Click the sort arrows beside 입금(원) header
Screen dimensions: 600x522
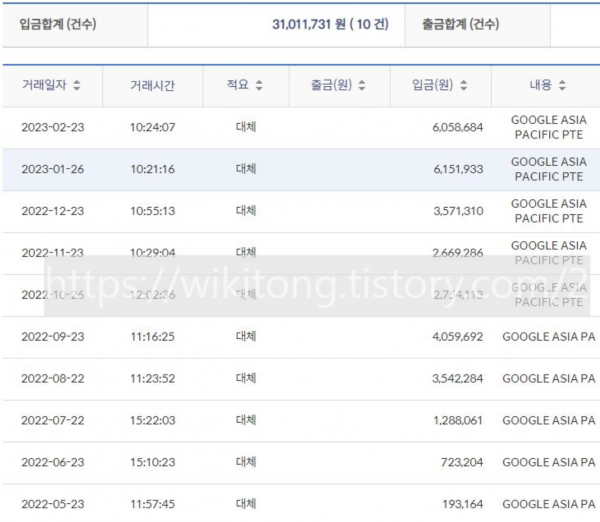click(462, 86)
